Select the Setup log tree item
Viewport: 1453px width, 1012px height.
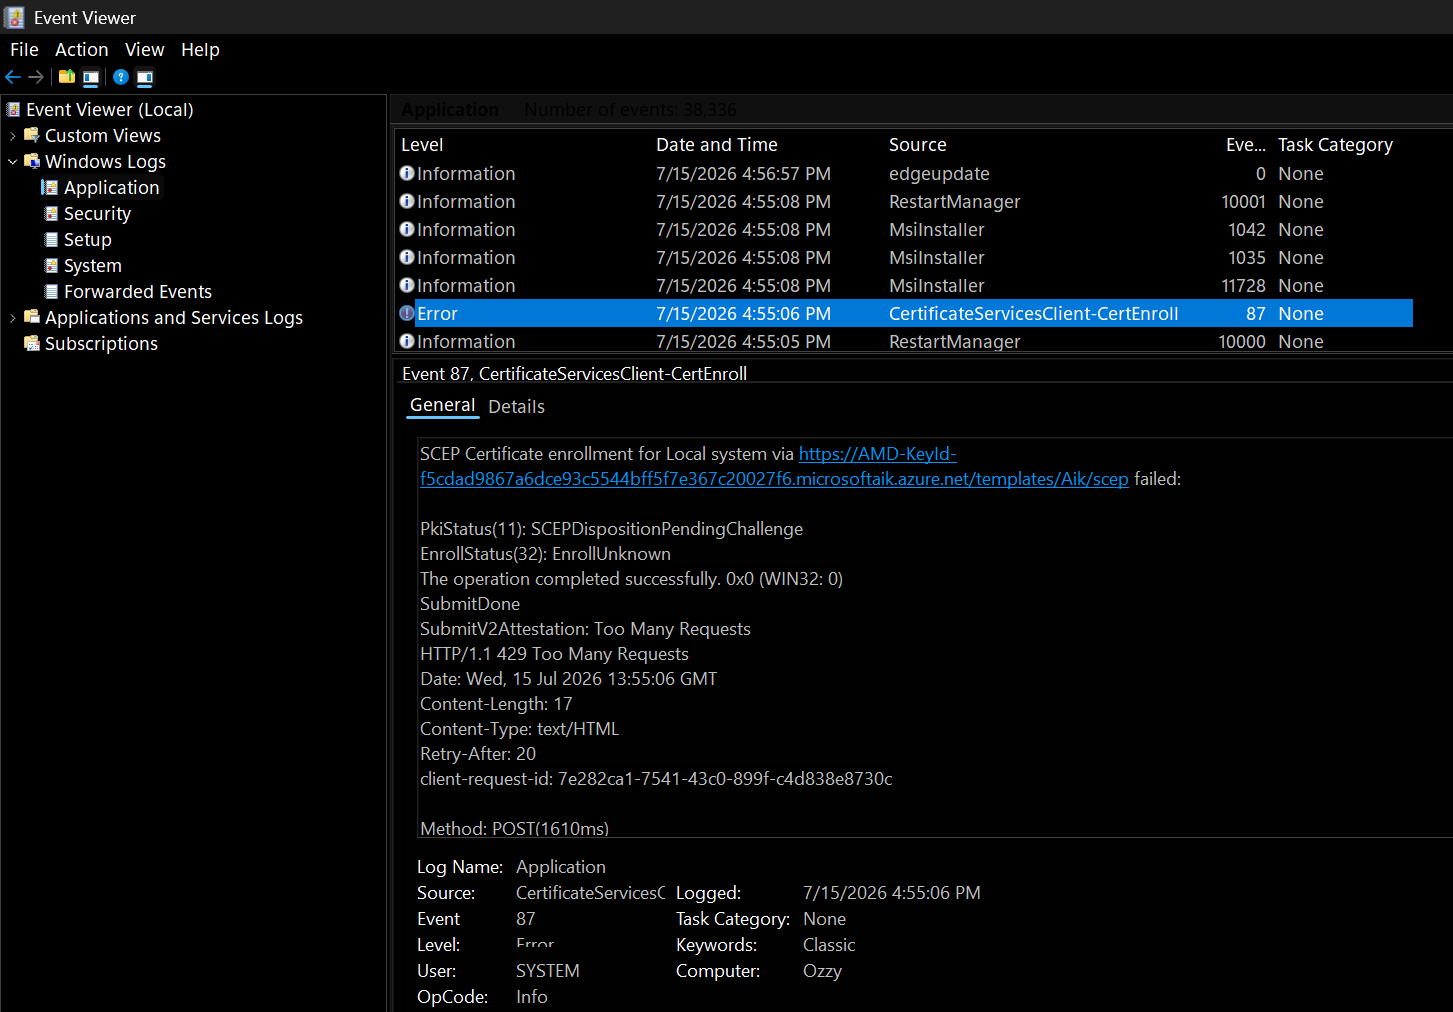click(x=87, y=239)
